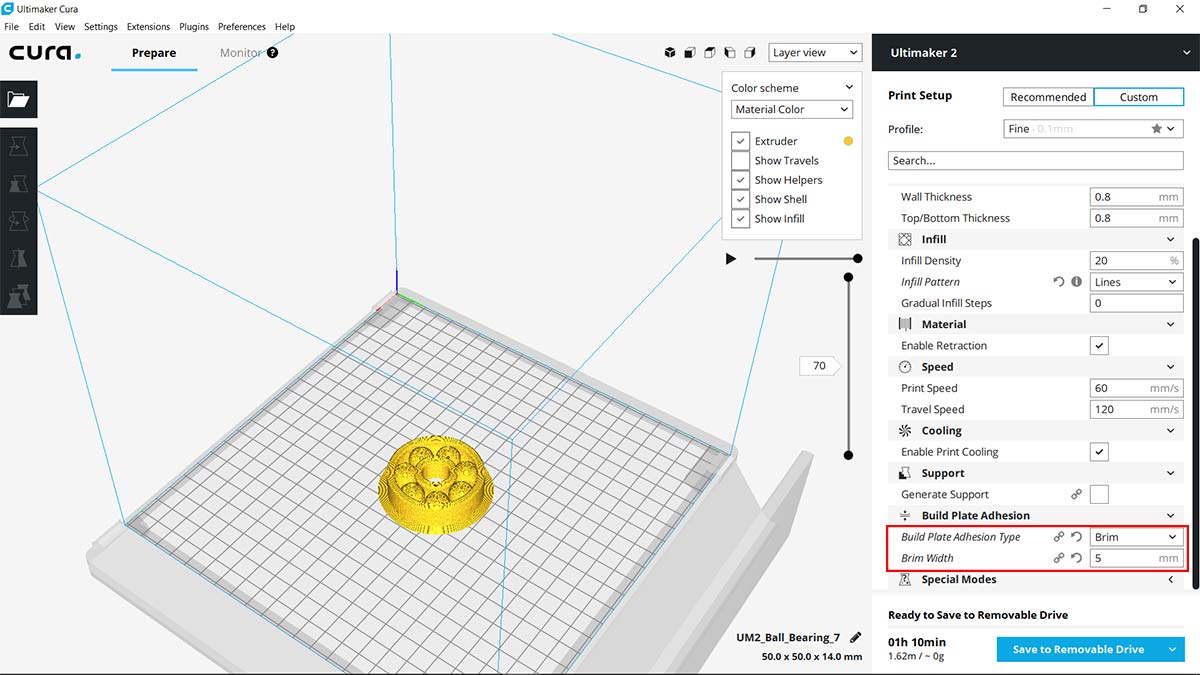Open the Infill Pattern info icon

pyautogui.click(x=1077, y=282)
